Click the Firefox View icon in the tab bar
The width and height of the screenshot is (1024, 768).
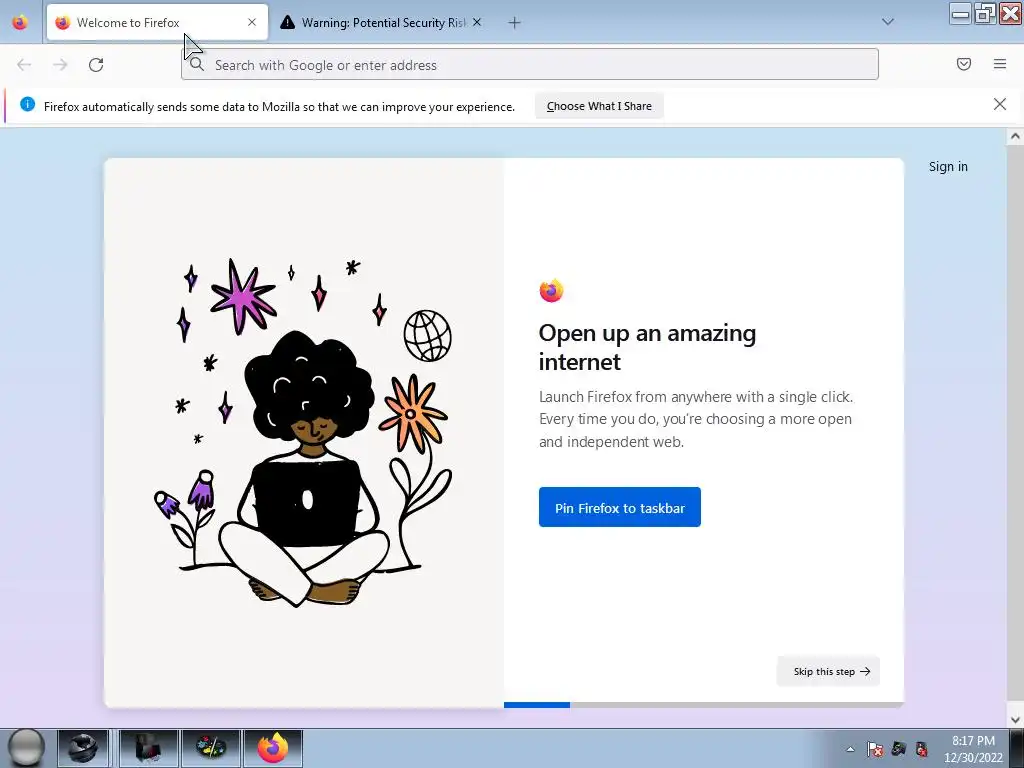pos(20,22)
